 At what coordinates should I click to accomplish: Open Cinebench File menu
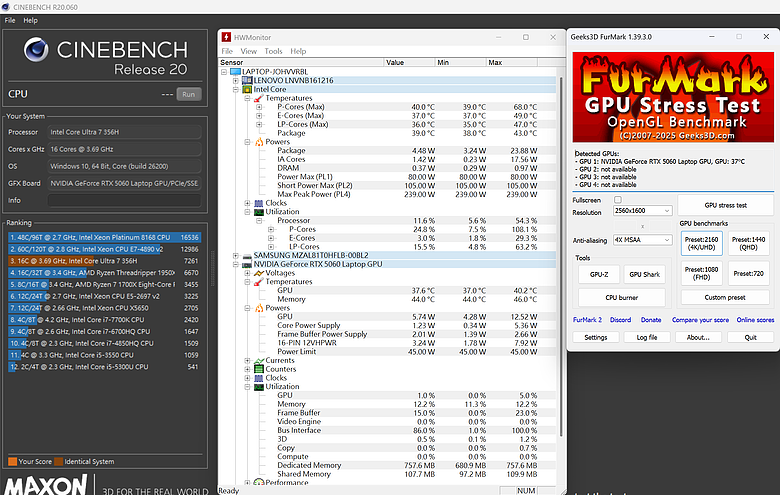pos(10,20)
